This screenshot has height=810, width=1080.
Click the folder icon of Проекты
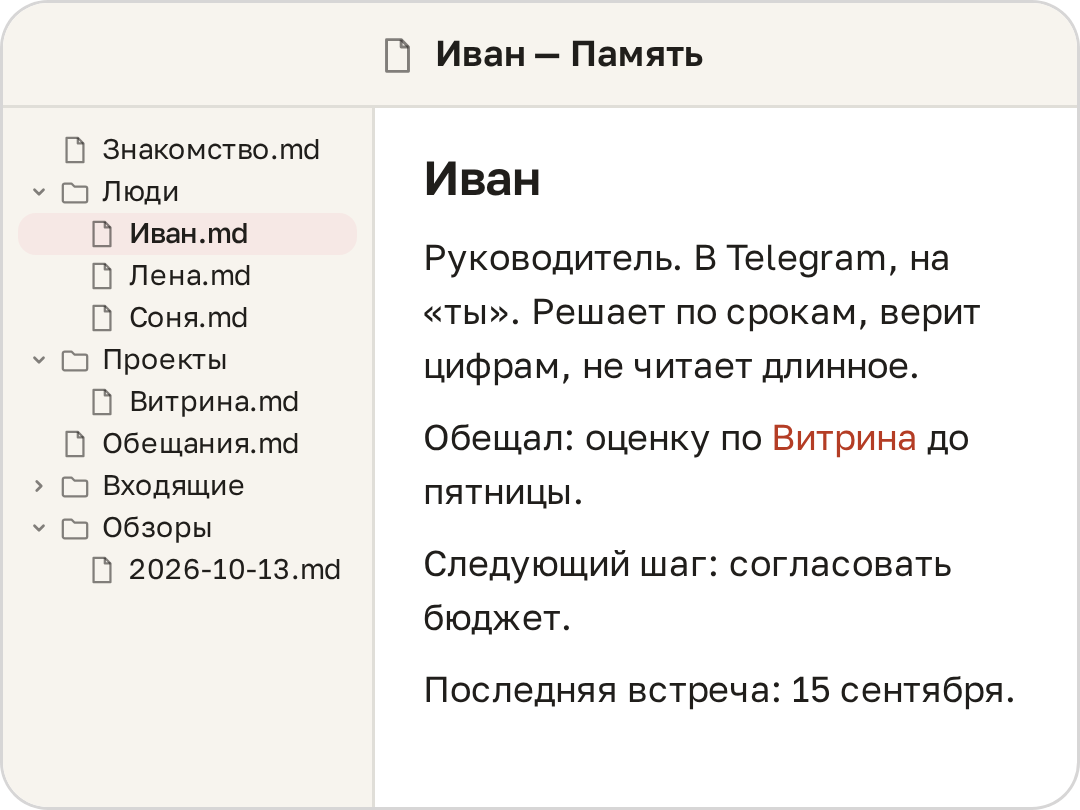coord(75,360)
